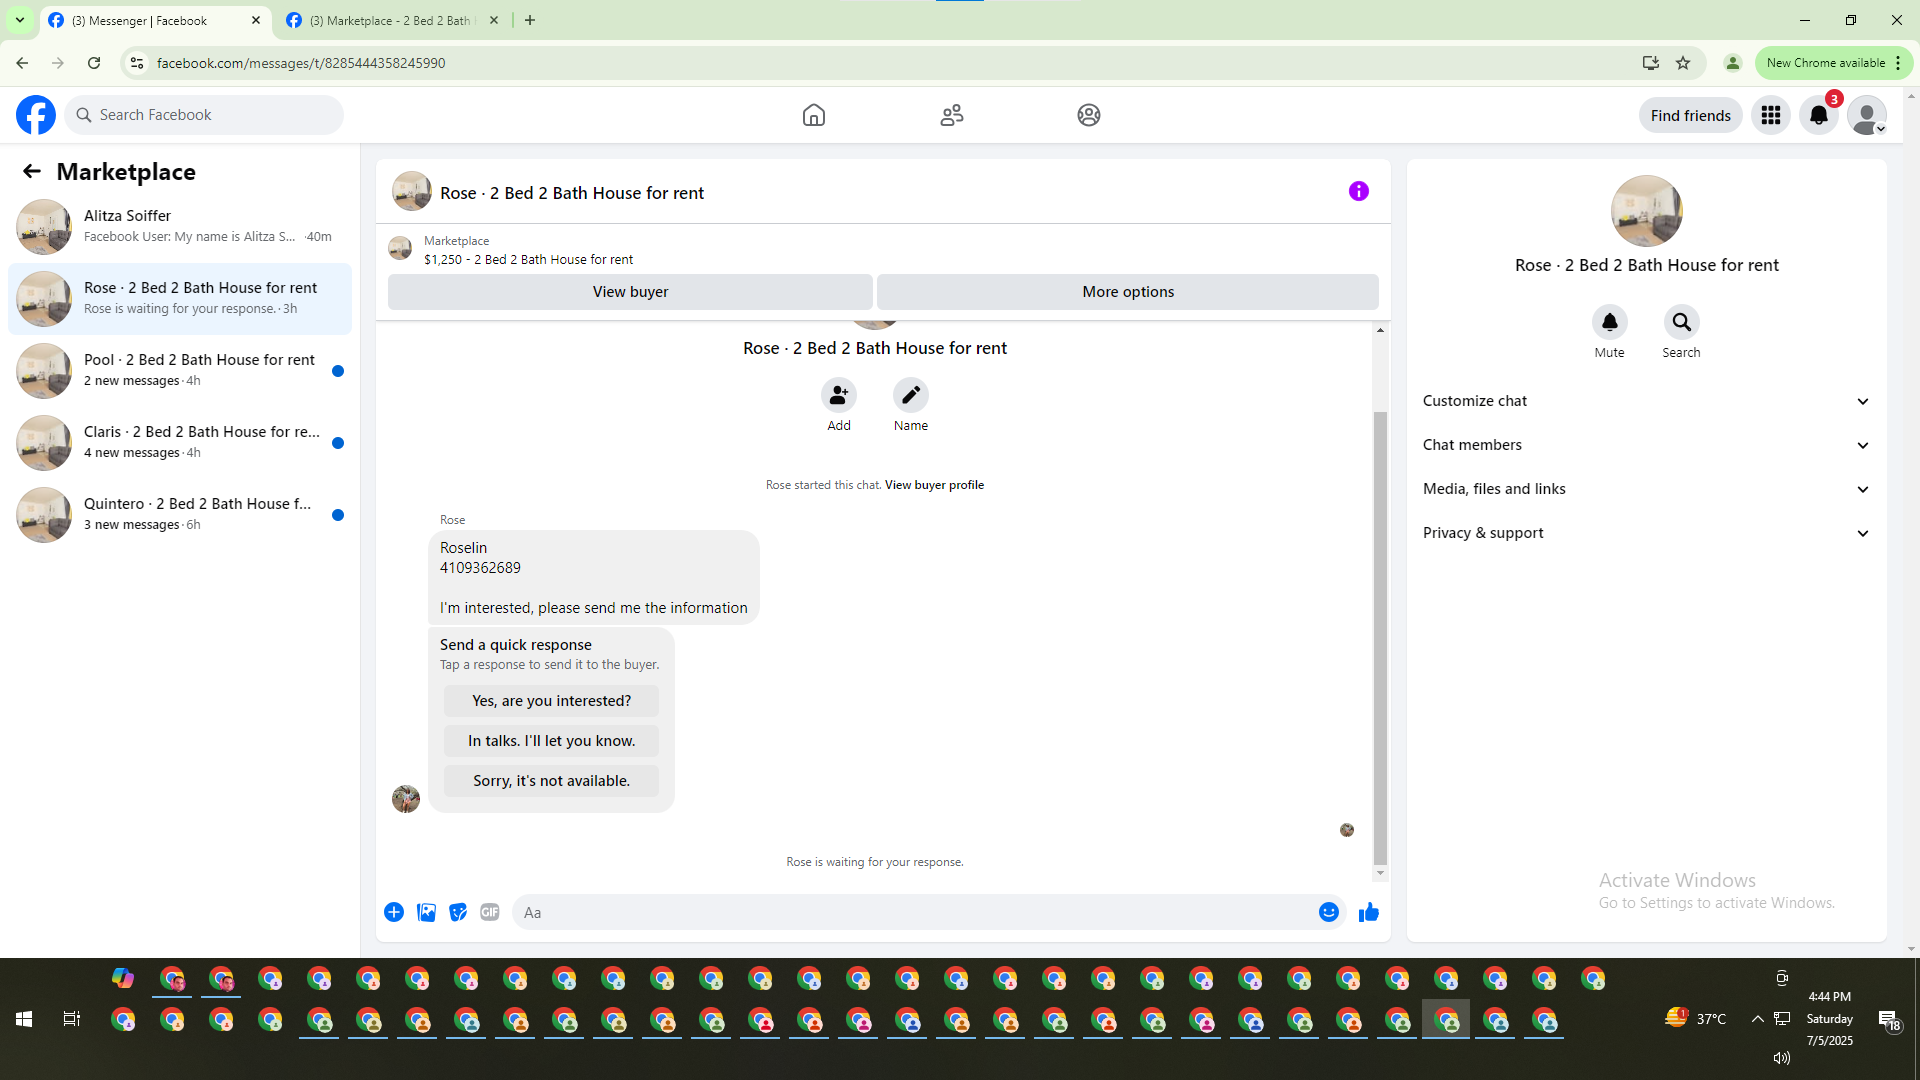Viewport: 1920px width, 1080px height.
Task: Open the emoji picker in message box
Action: click(x=1328, y=912)
